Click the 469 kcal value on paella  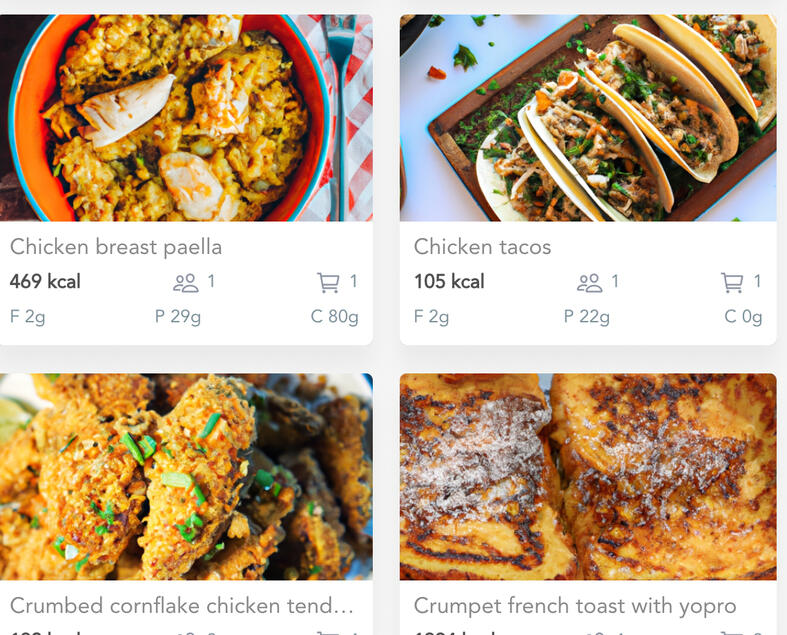click(x=45, y=282)
